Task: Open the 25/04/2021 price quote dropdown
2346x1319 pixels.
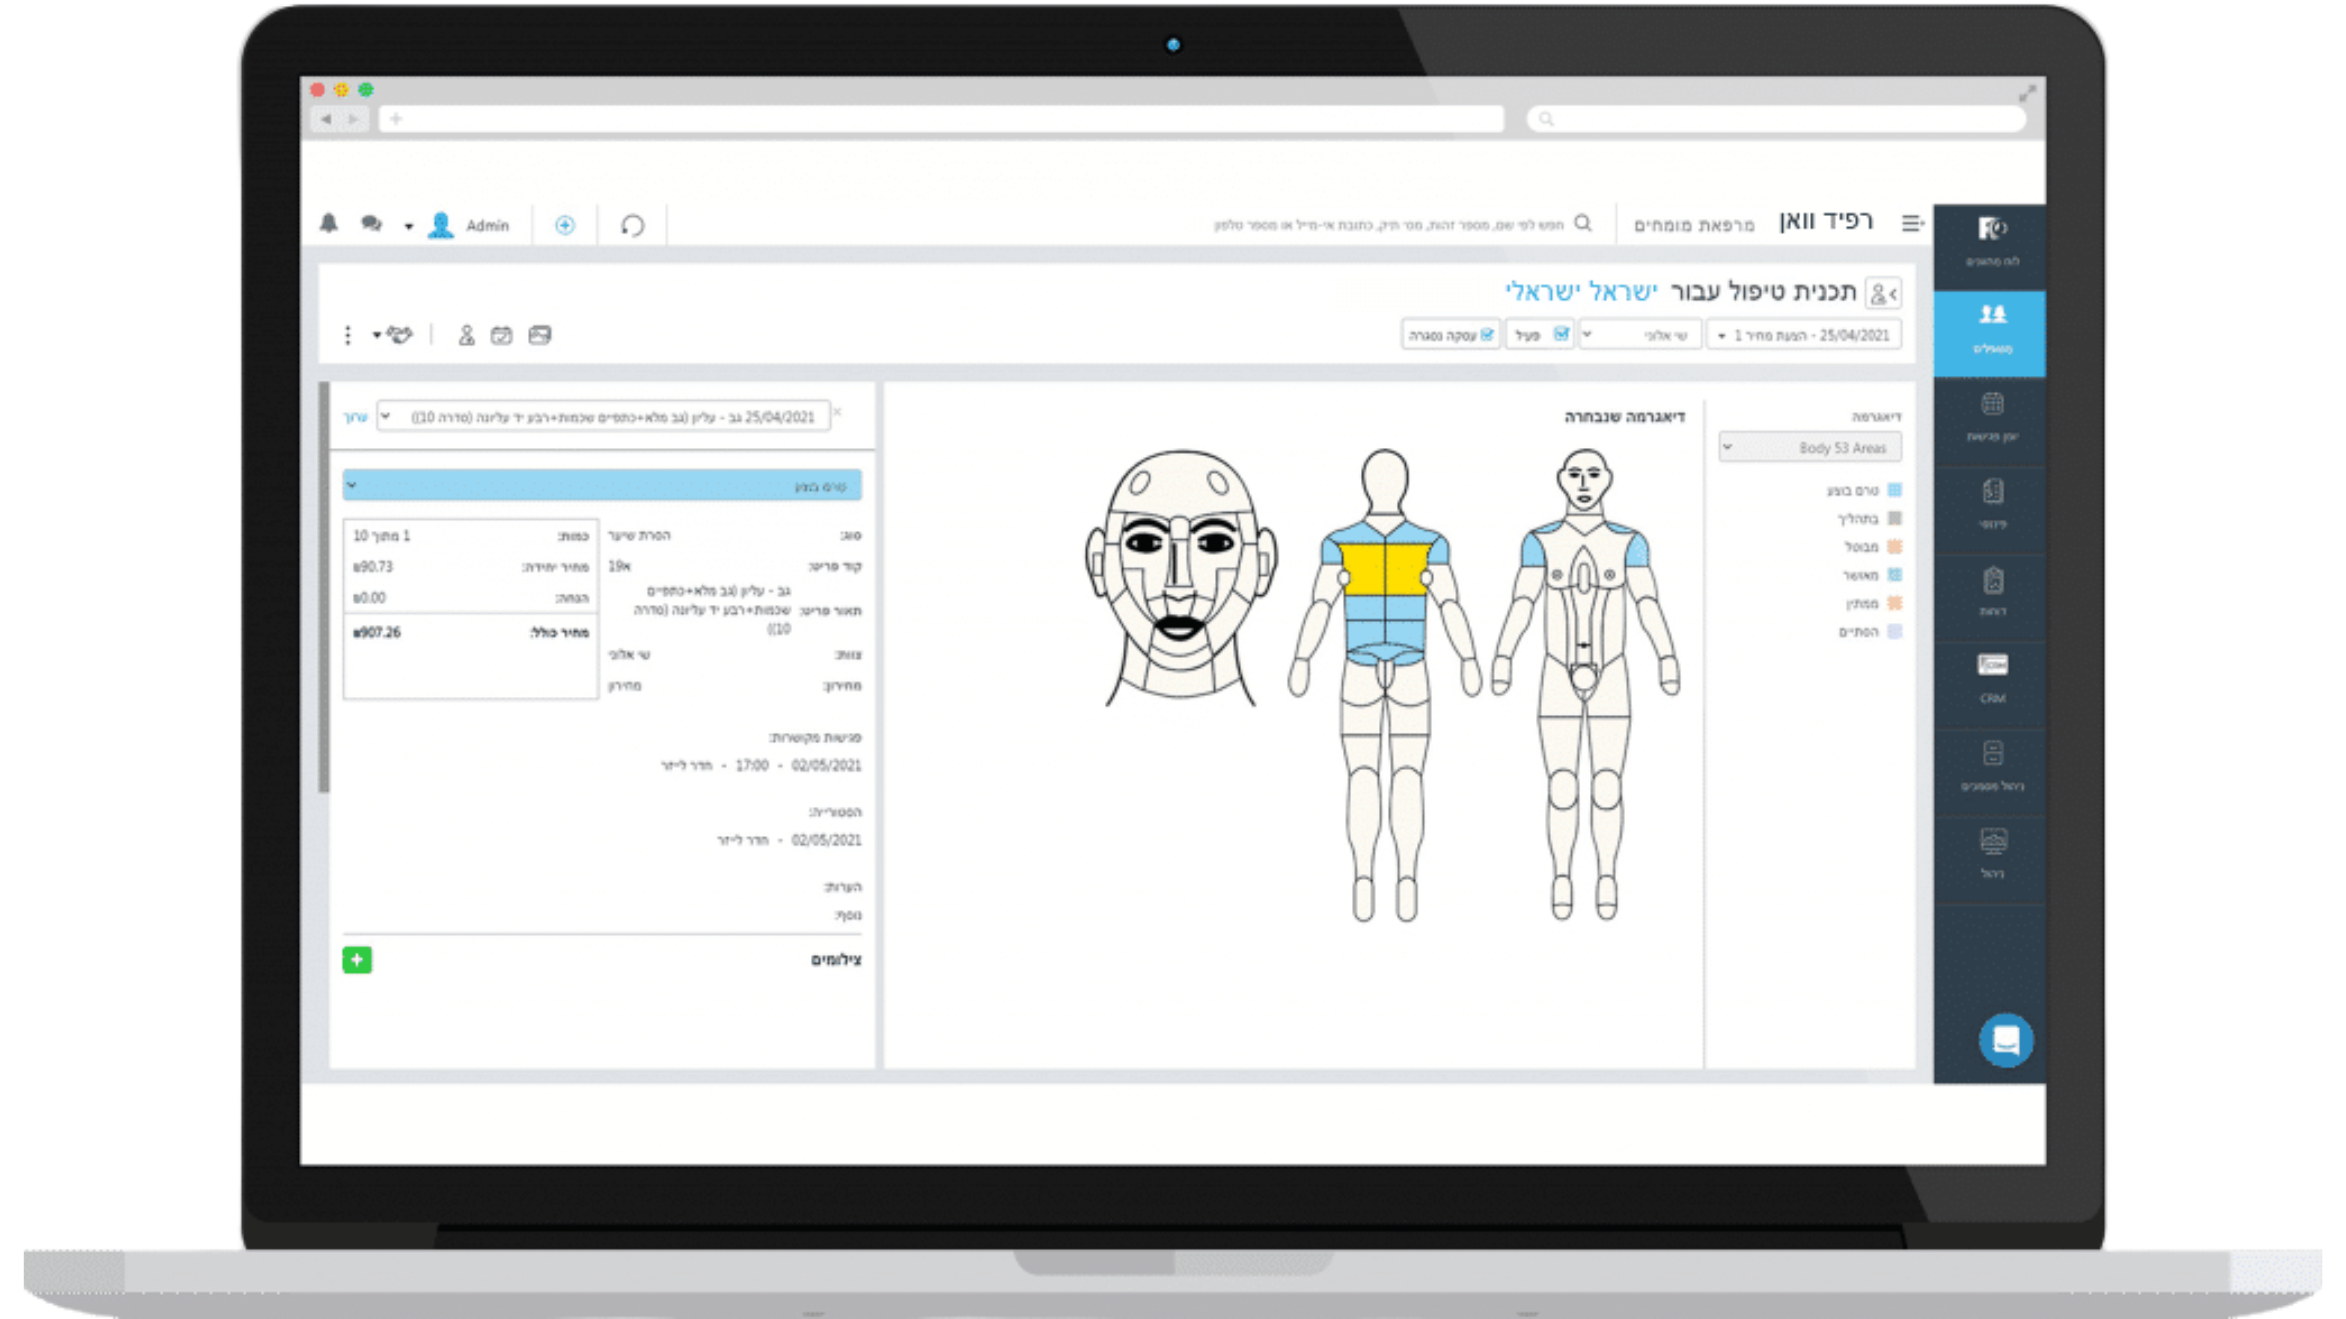Action: (x=1804, y=335)
